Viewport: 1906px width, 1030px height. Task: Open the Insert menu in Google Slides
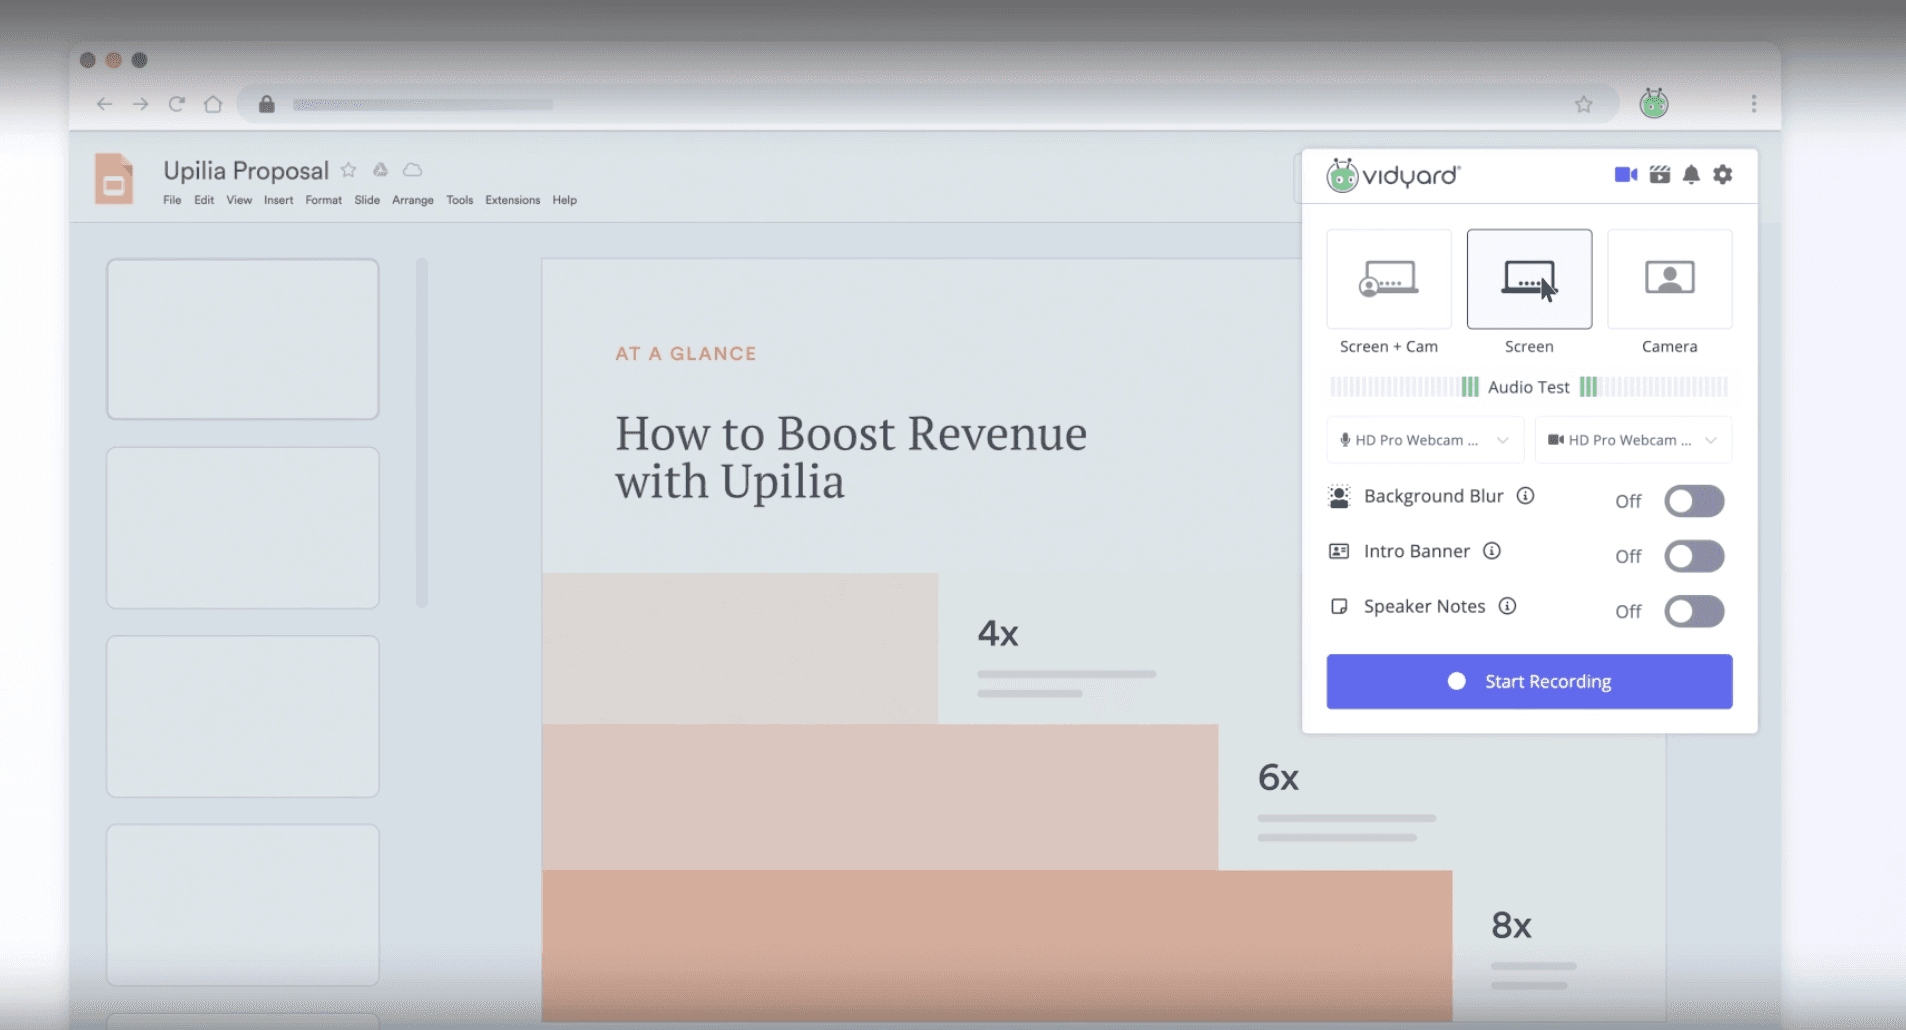pos(278,199)
